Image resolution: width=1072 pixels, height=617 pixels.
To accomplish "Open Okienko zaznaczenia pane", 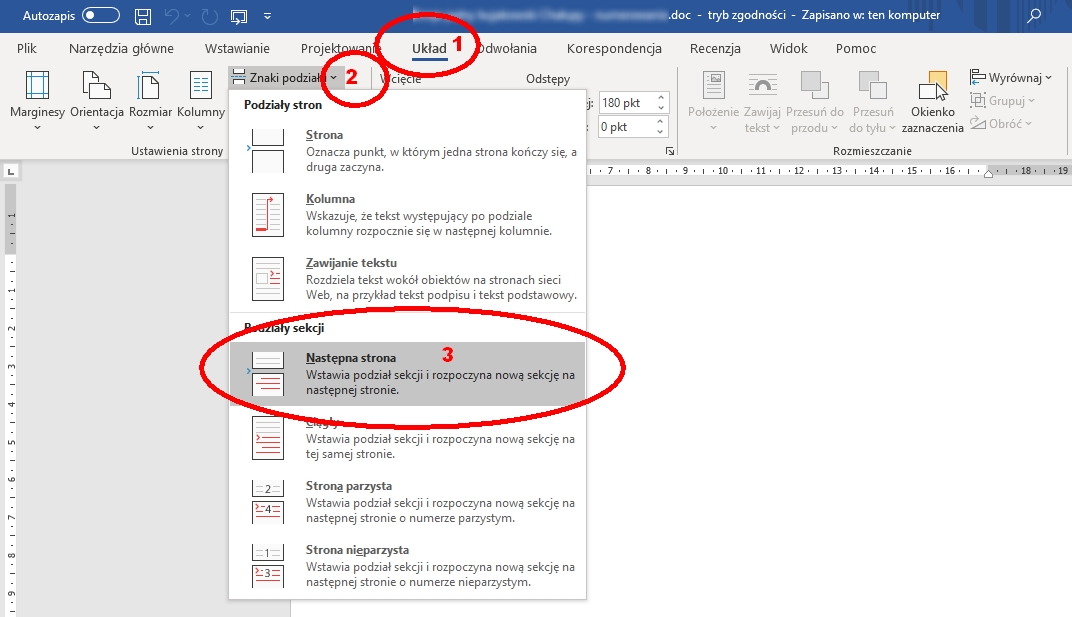I will point(933,103).
